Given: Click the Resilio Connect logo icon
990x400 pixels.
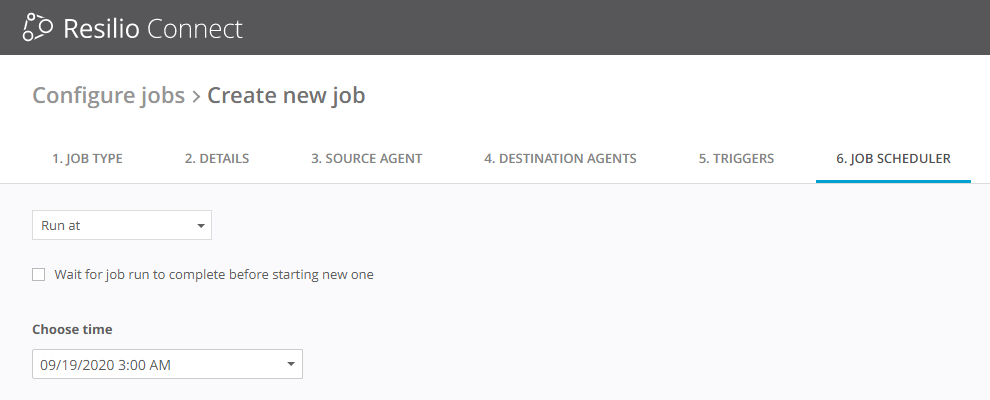Looking at the screenshot, I should point(37,28).
